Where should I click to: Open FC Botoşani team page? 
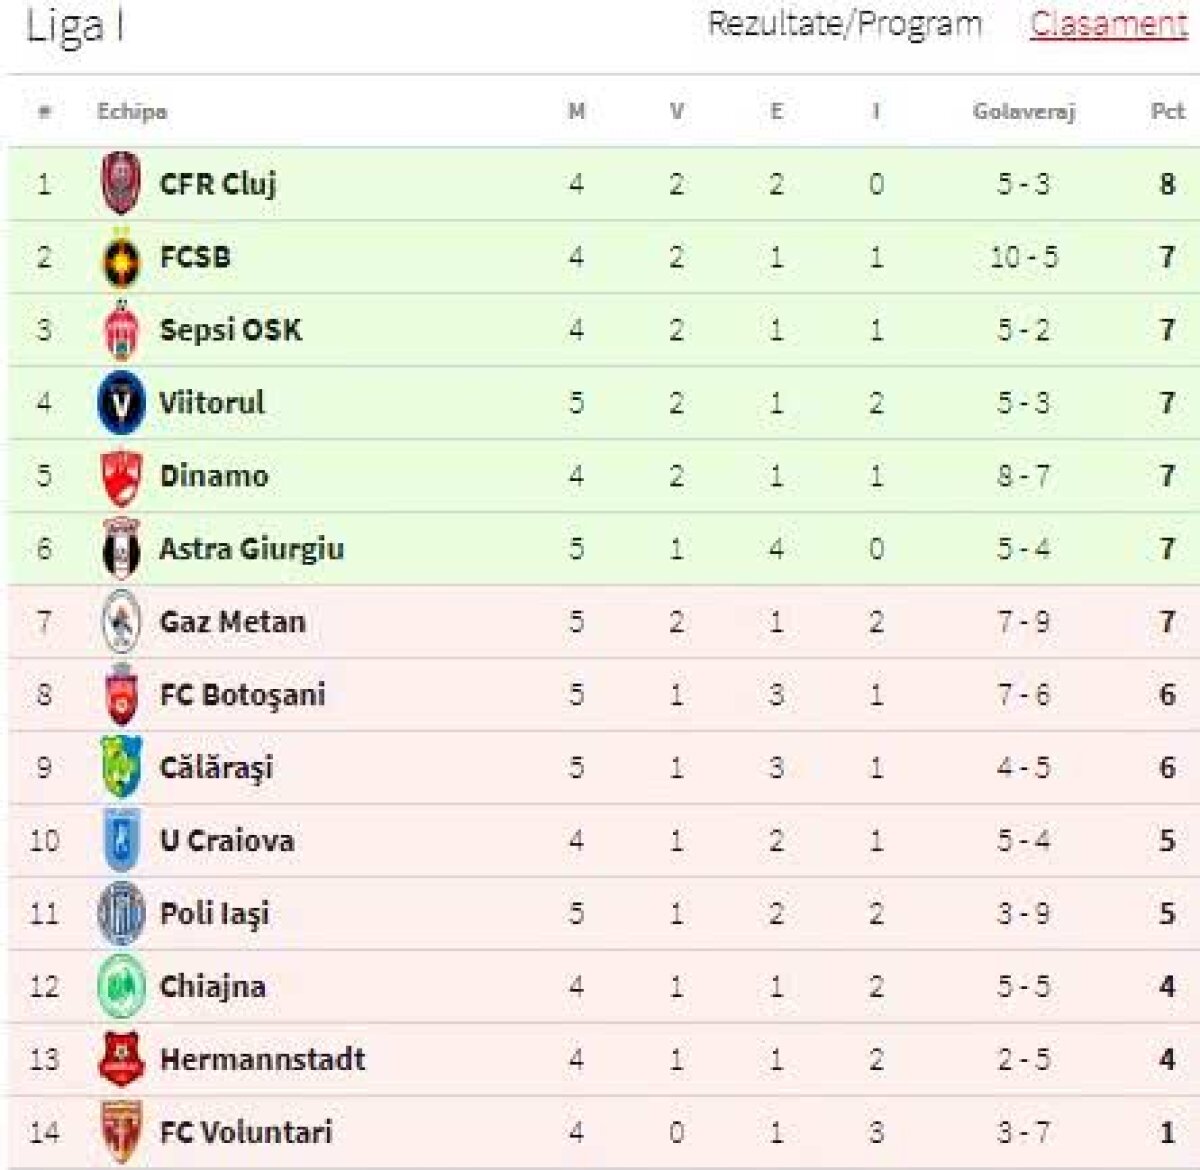click(243, 694)
